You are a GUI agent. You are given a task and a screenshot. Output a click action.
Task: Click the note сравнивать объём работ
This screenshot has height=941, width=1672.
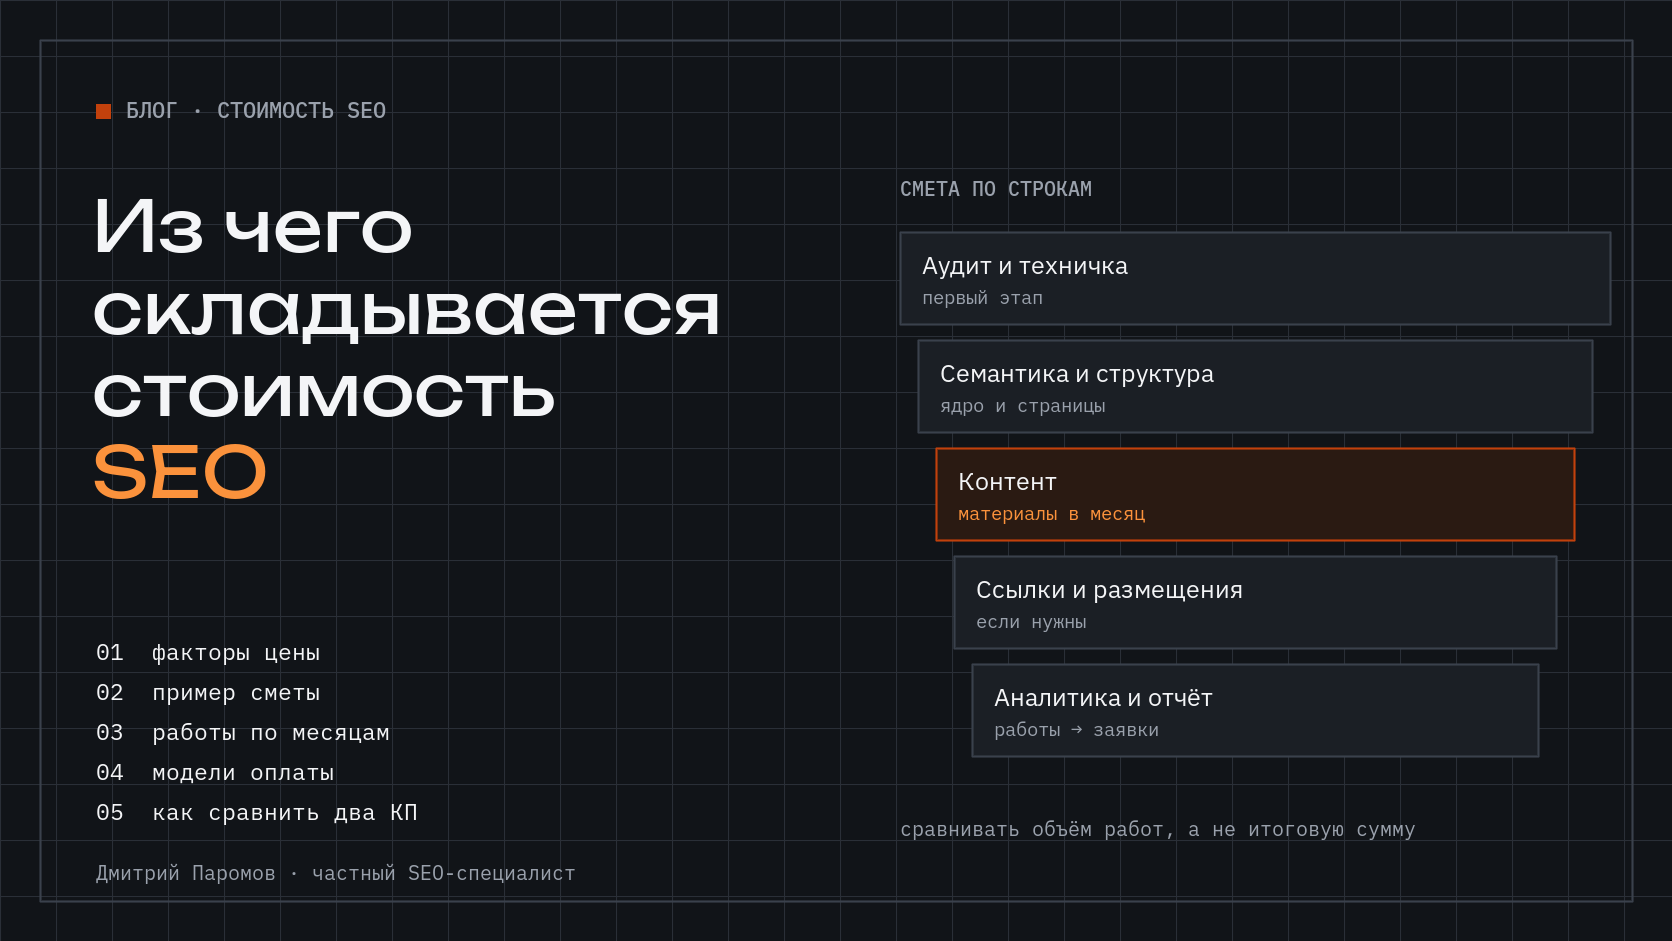[1158, 829]
